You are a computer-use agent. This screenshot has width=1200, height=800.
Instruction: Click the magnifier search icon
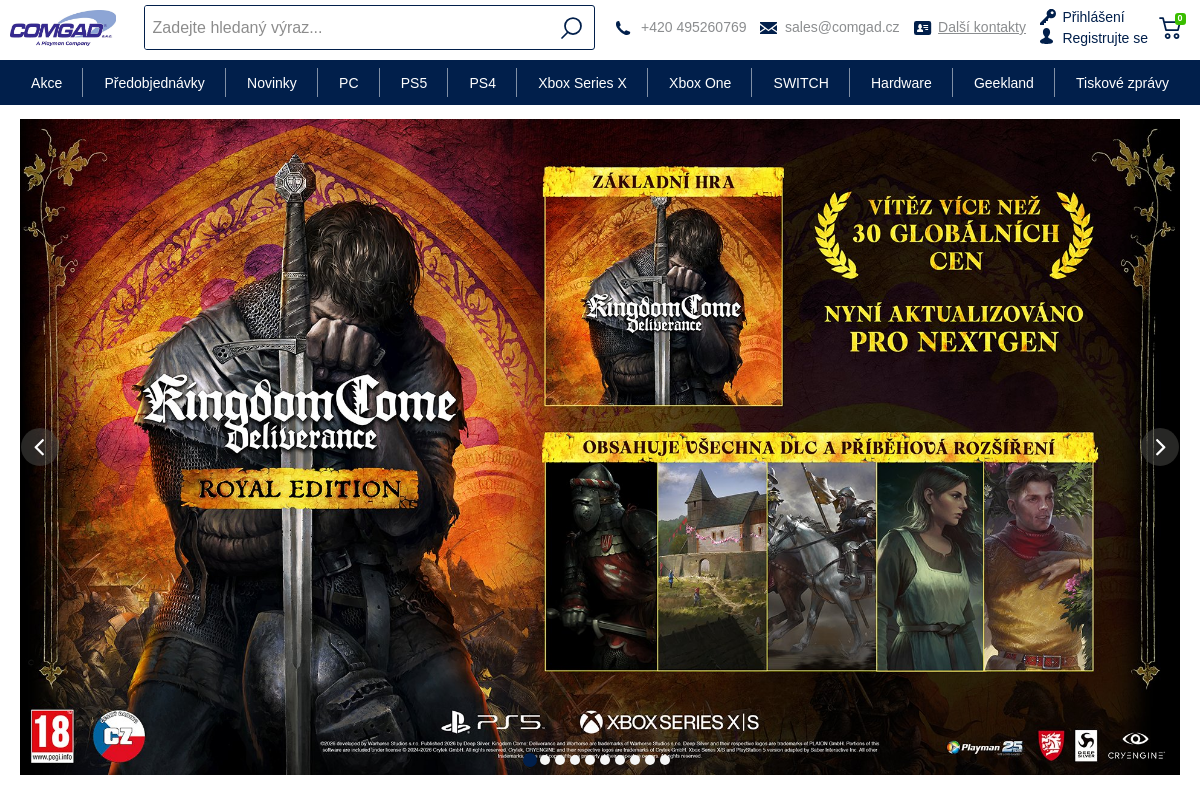pos(571,28)
